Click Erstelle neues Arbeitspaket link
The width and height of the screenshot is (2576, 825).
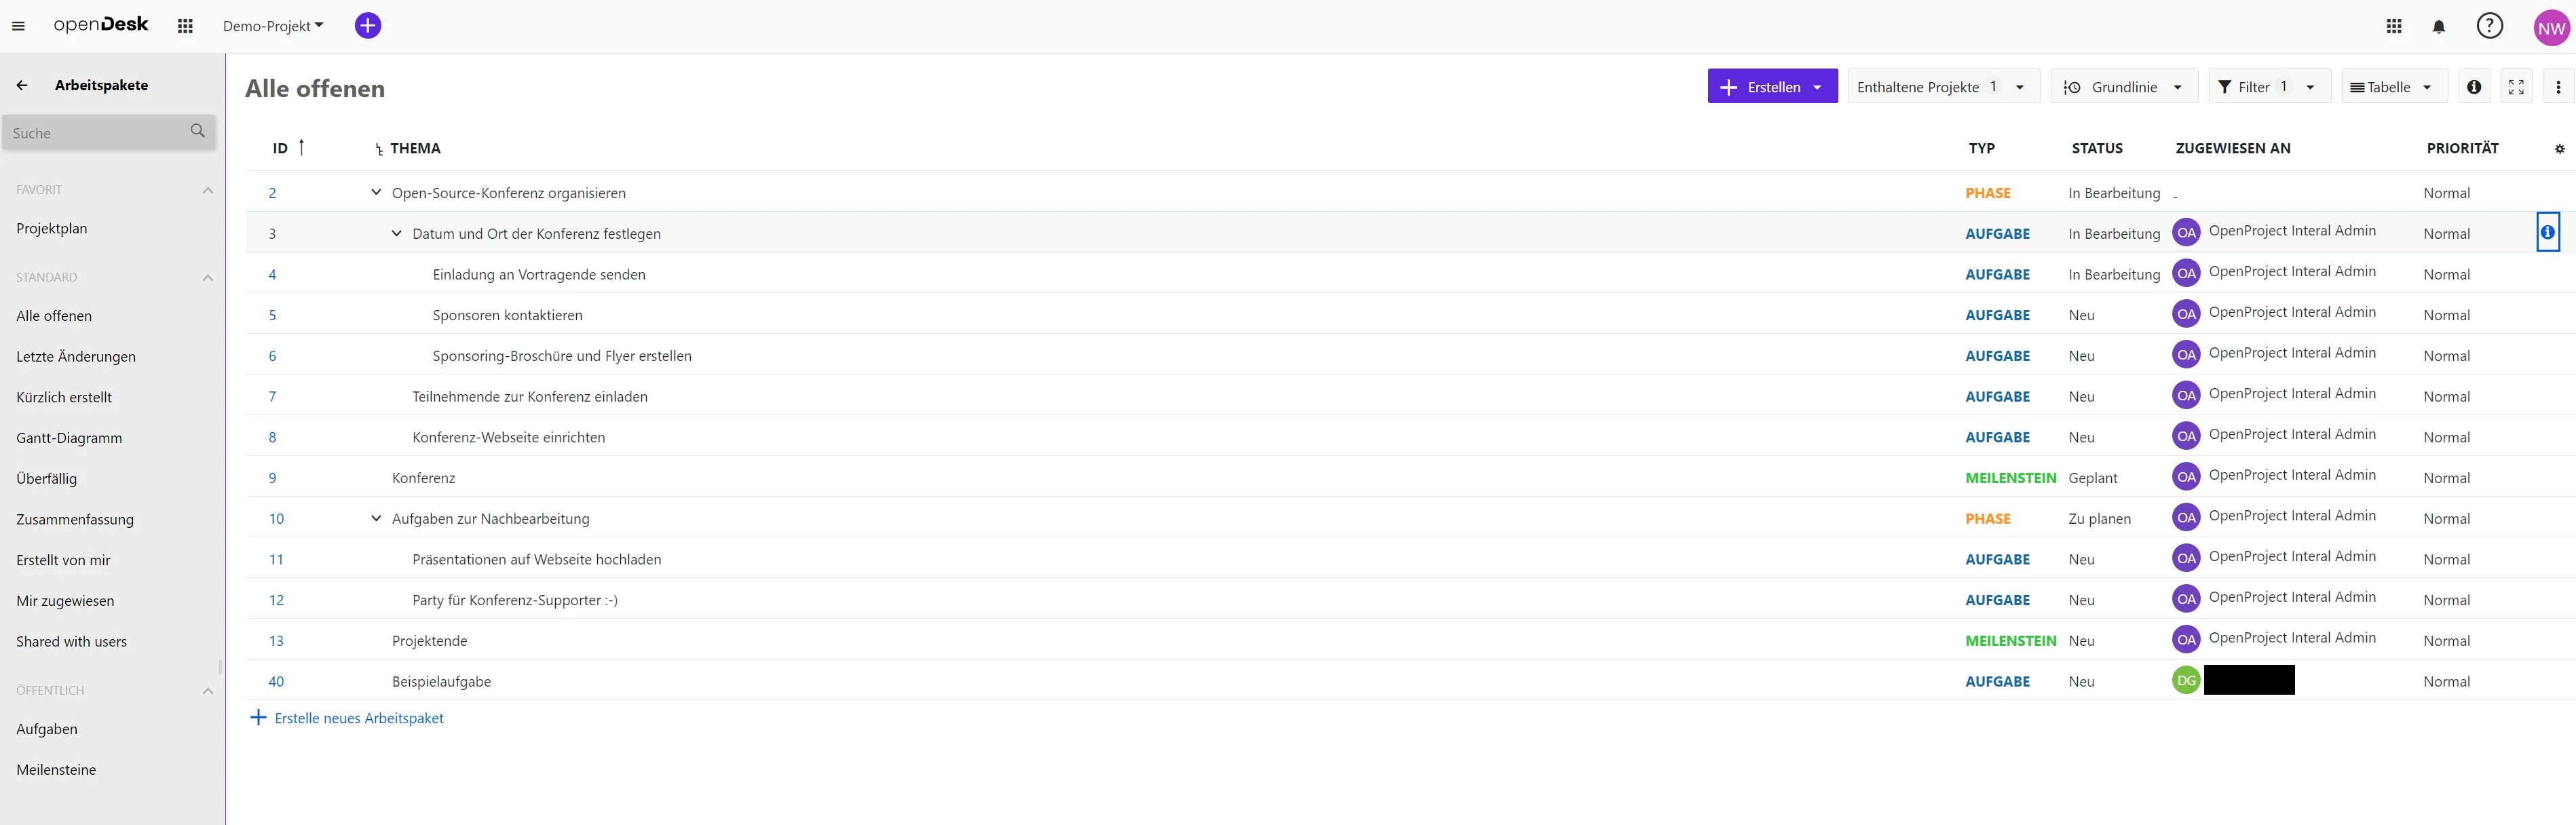[358, 718]
